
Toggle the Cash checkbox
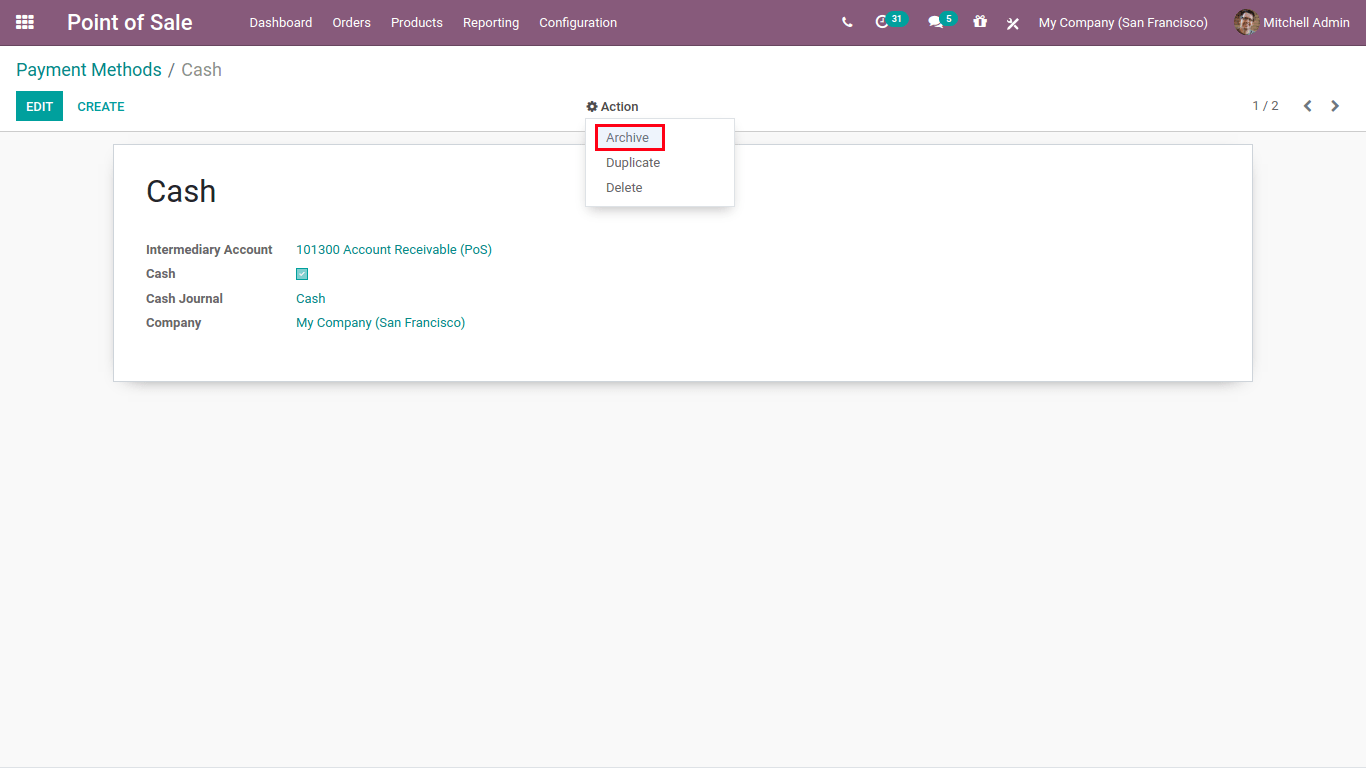click(302, 274)
